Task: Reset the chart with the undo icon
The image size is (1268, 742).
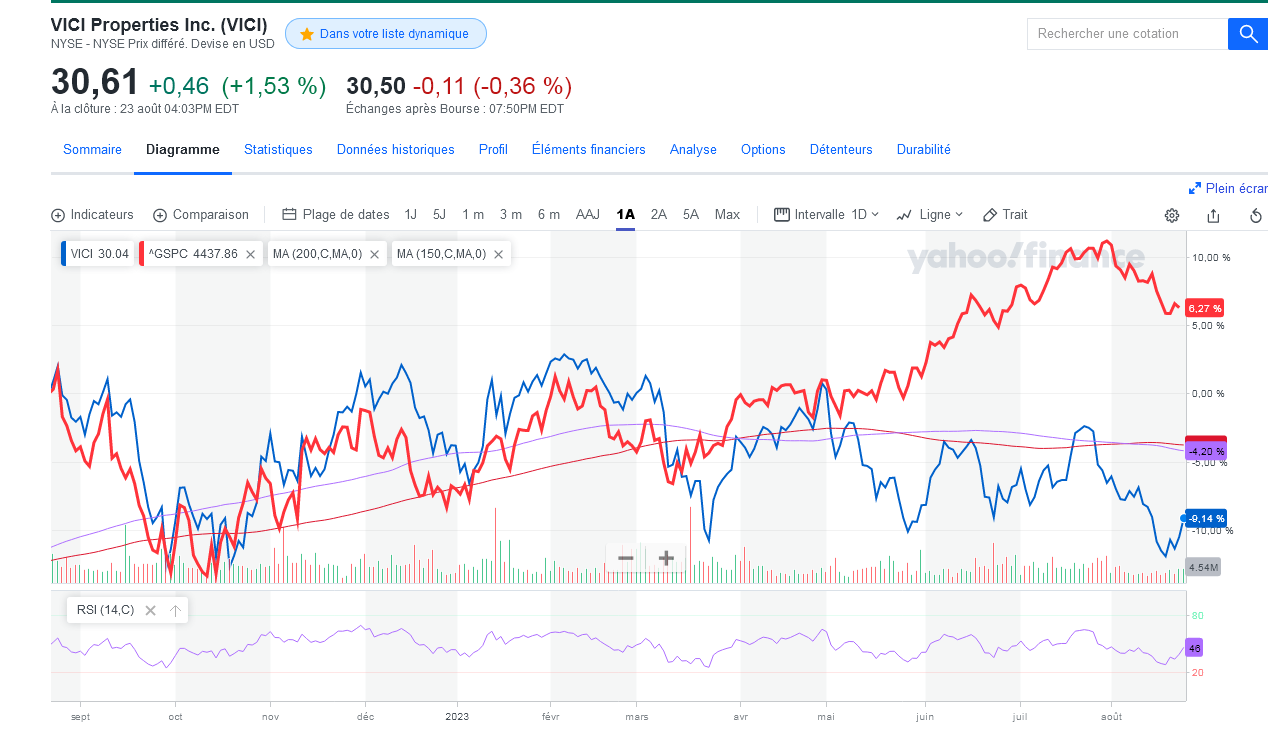Action: (1257, 215)
